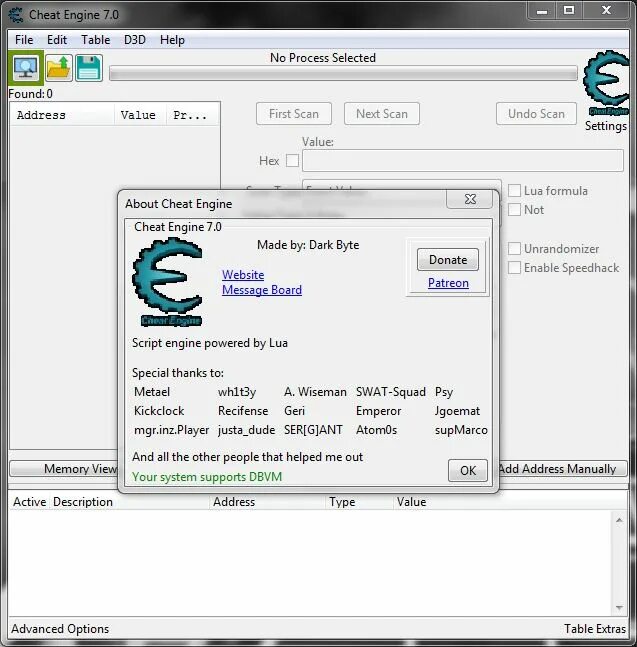Viewport: 637px width, 647px height.
Task: Open the process list computer icon
Action: point(26,68)
